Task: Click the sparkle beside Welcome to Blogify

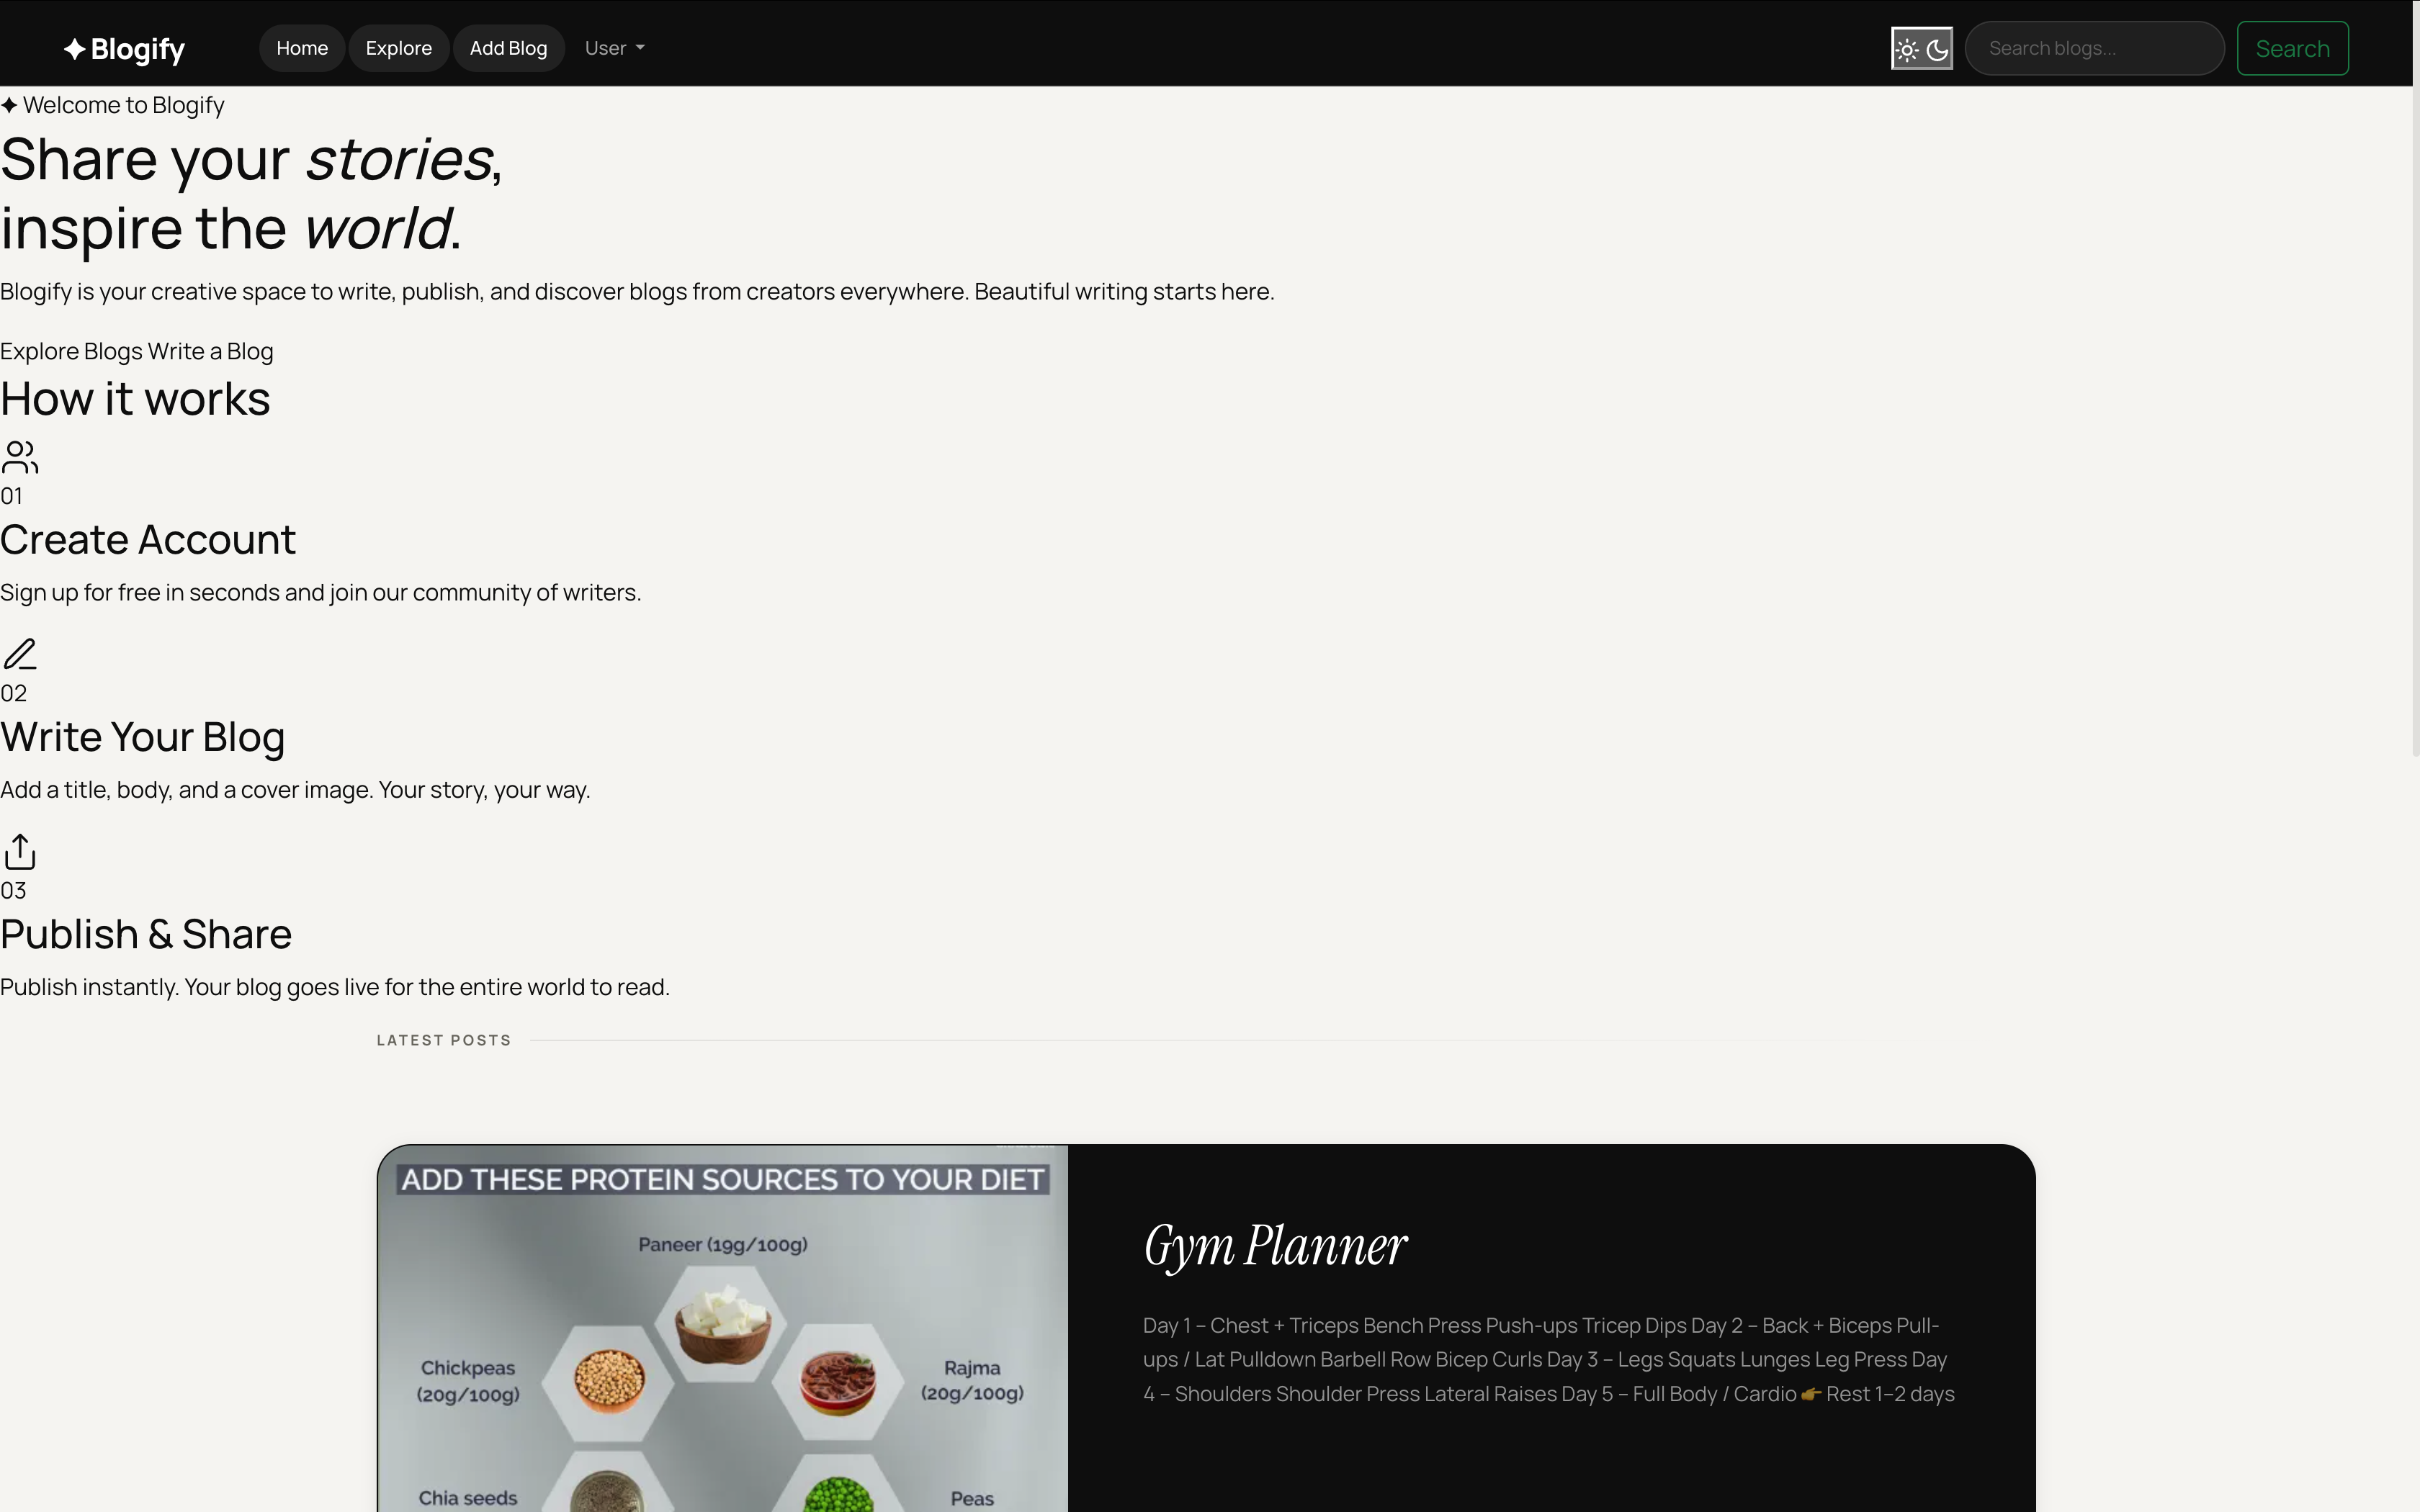Action: click(x=9, y=105)
